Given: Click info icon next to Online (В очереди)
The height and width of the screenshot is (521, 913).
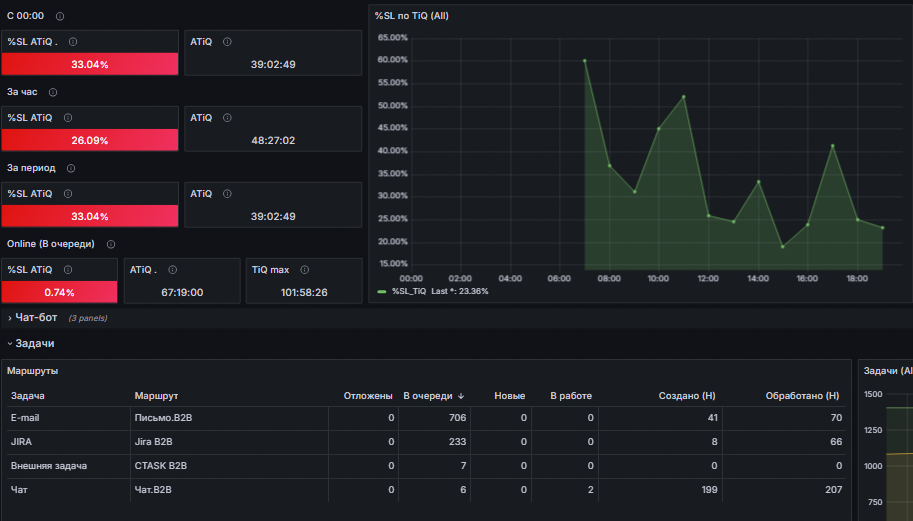Looking at the screenshot, I should 111,244.
